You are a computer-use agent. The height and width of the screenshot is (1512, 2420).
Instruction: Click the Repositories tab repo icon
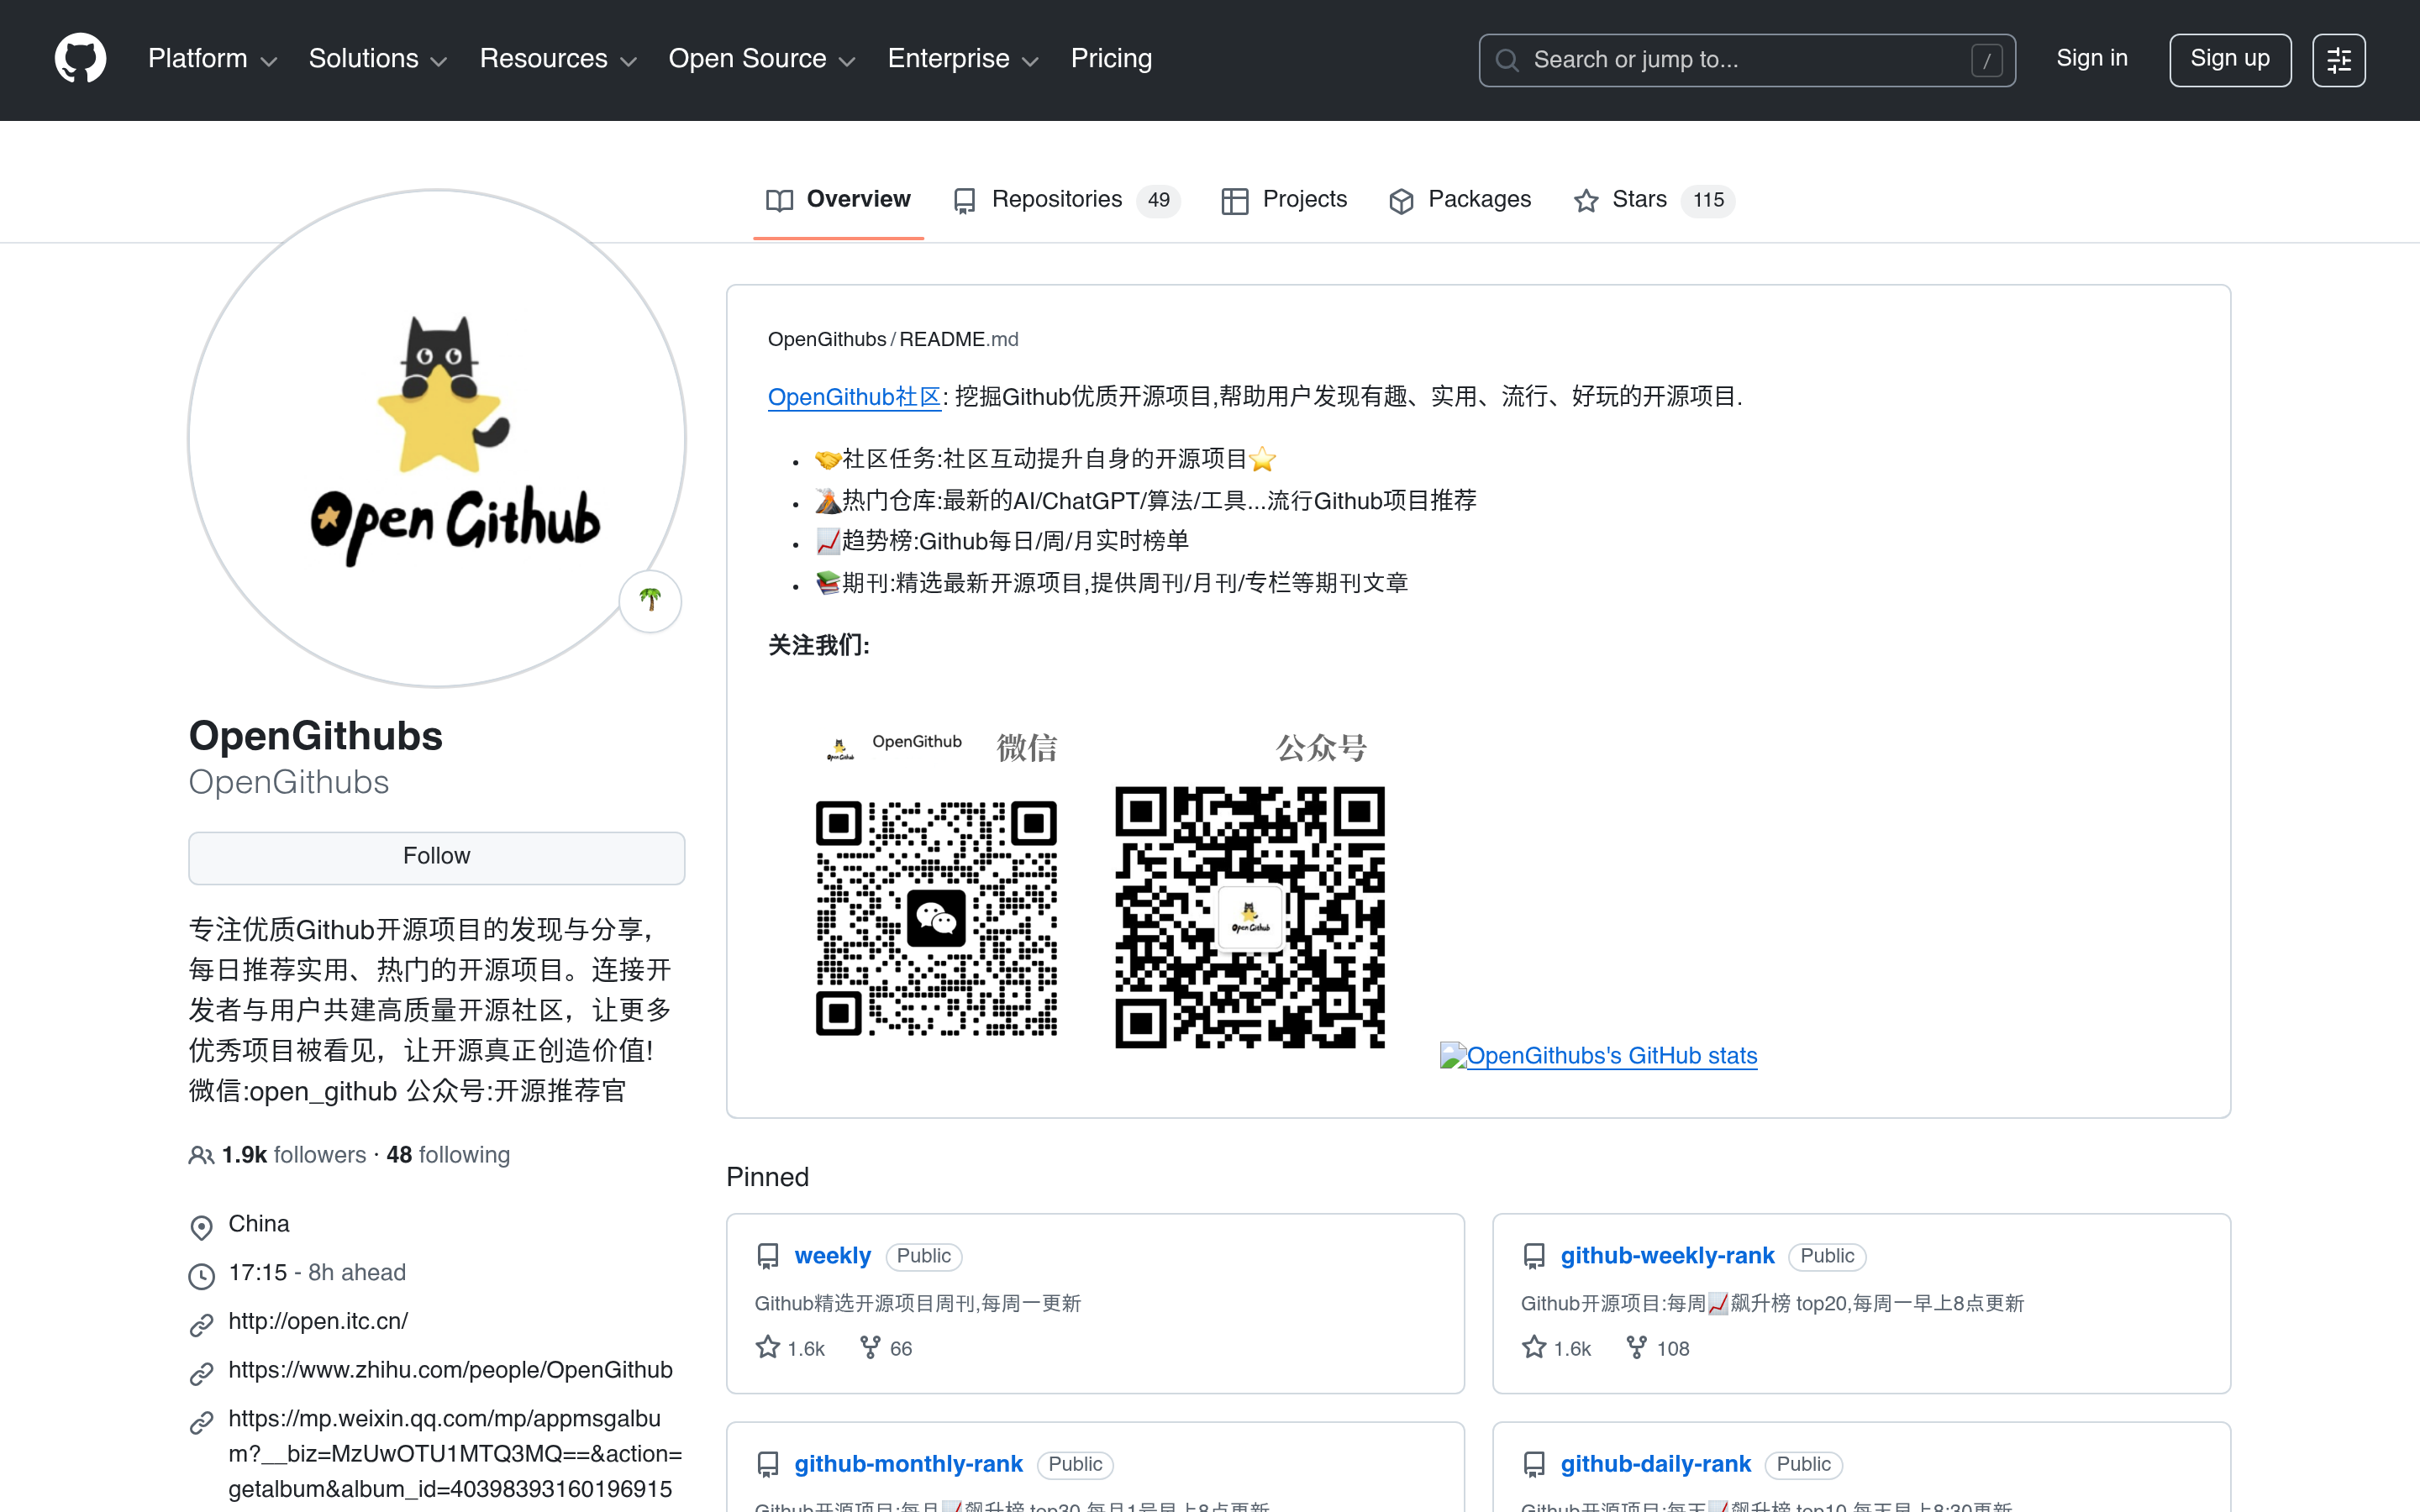click(965, 201)
